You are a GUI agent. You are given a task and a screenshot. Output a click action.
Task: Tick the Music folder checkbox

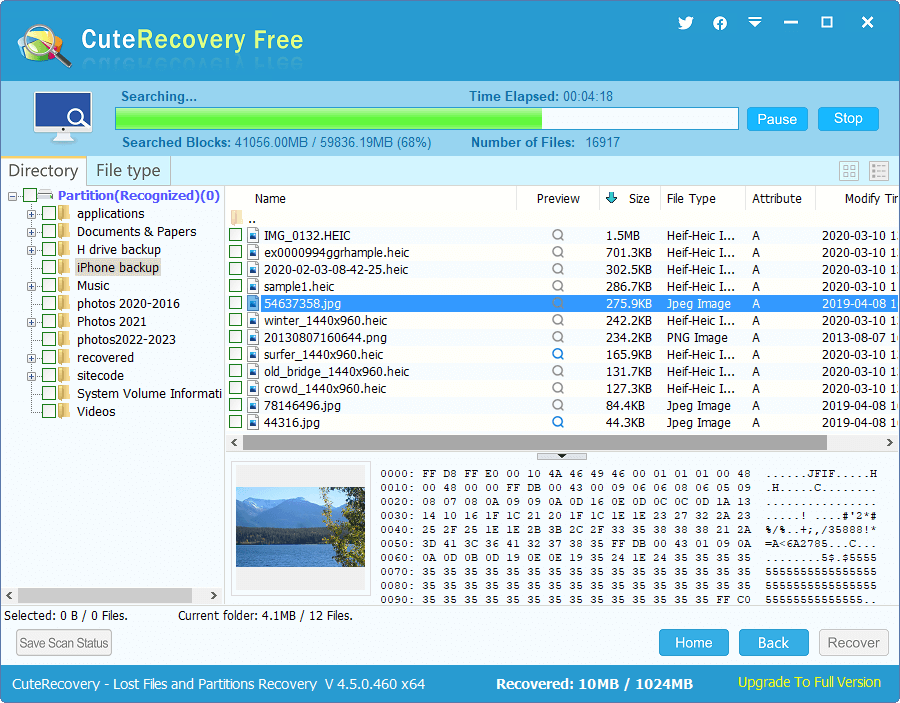coord(49,286)
